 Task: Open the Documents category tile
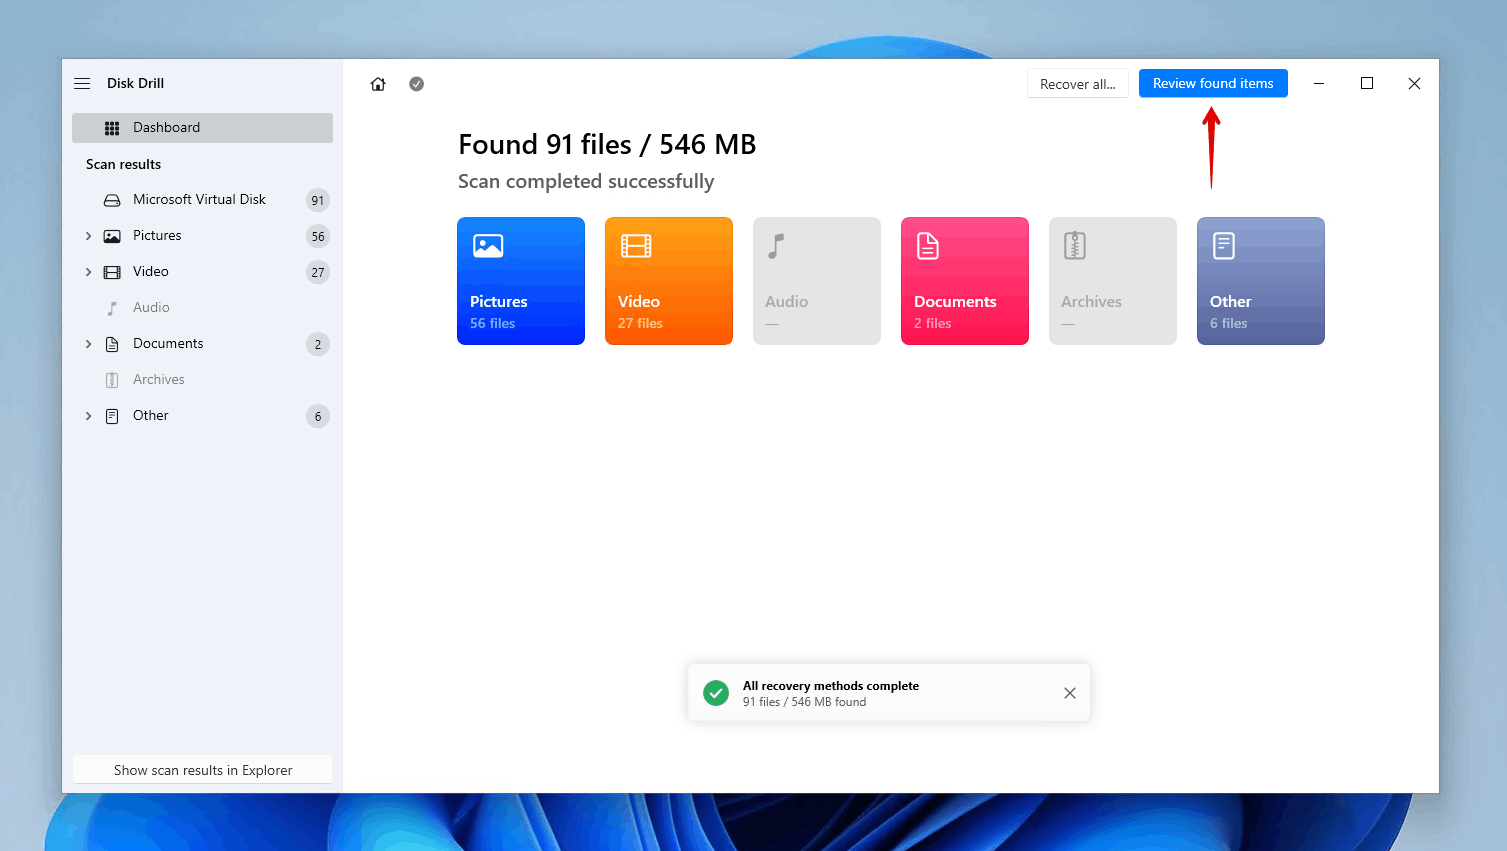pos(964,281)
